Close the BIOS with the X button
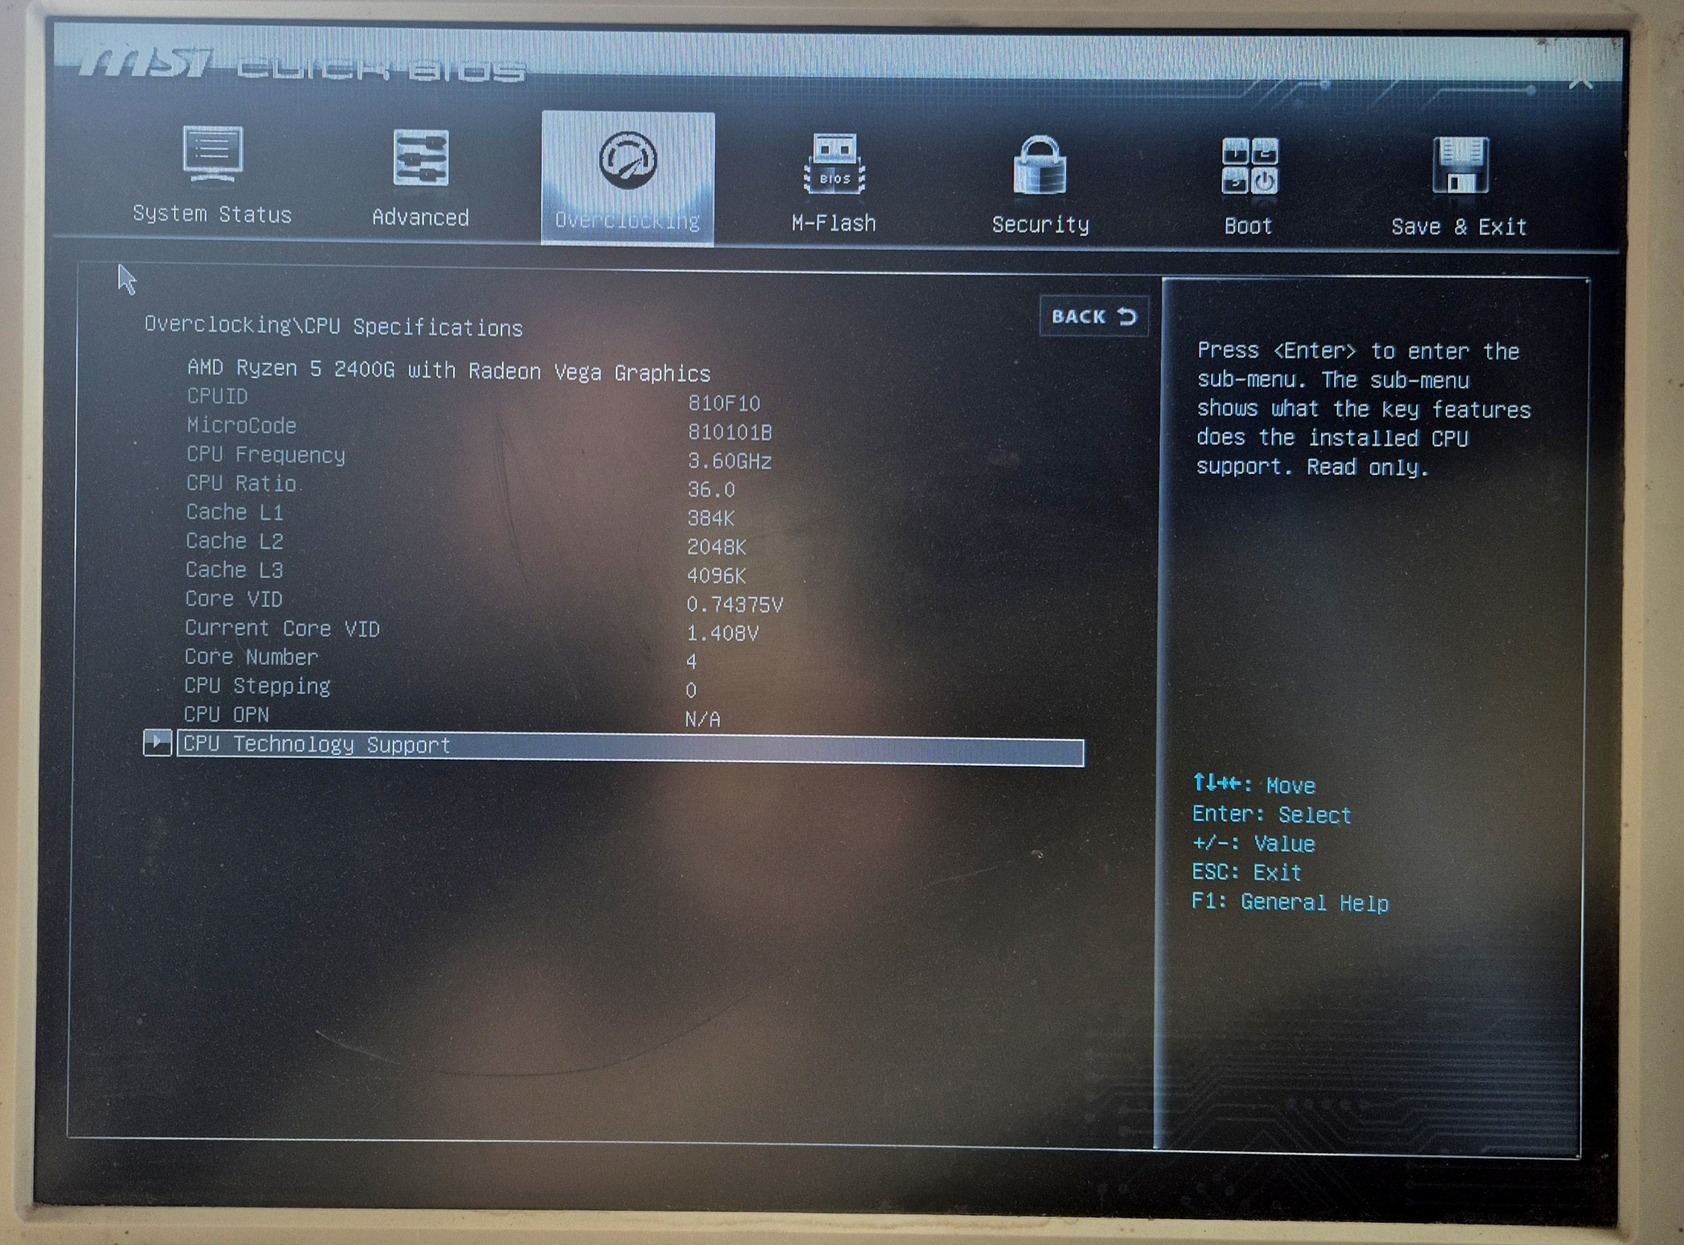Image resolution: width=1684 pixels, height=1245 pixels. (1581, 82)
